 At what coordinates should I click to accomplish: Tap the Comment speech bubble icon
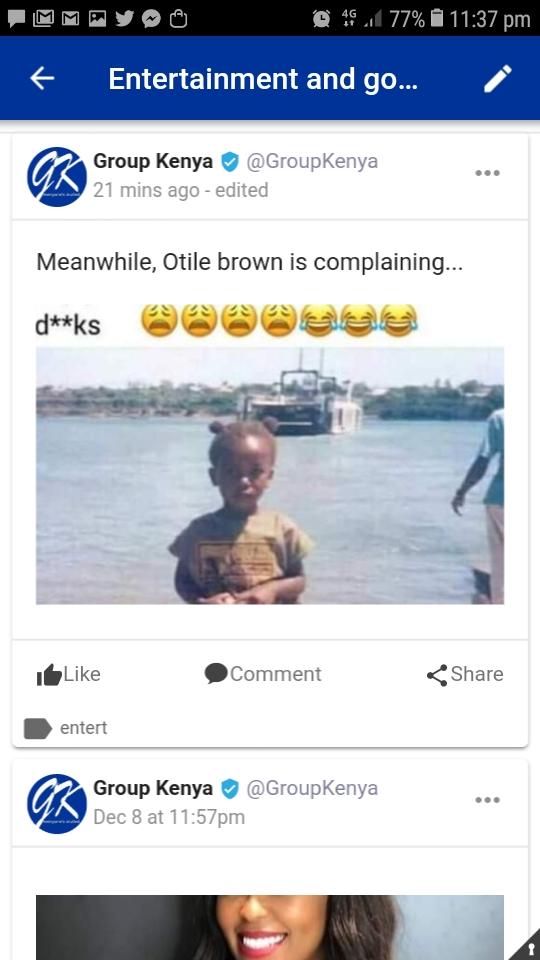[x=216, y=673]
